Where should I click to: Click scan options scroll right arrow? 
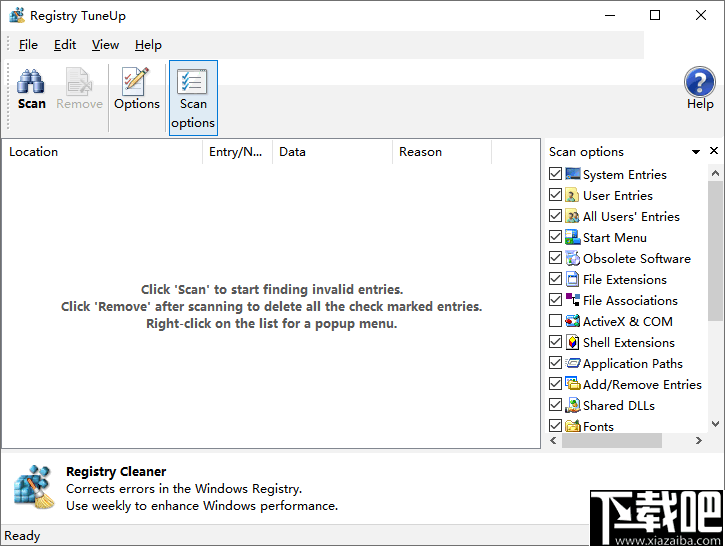(x=699, y=441)
